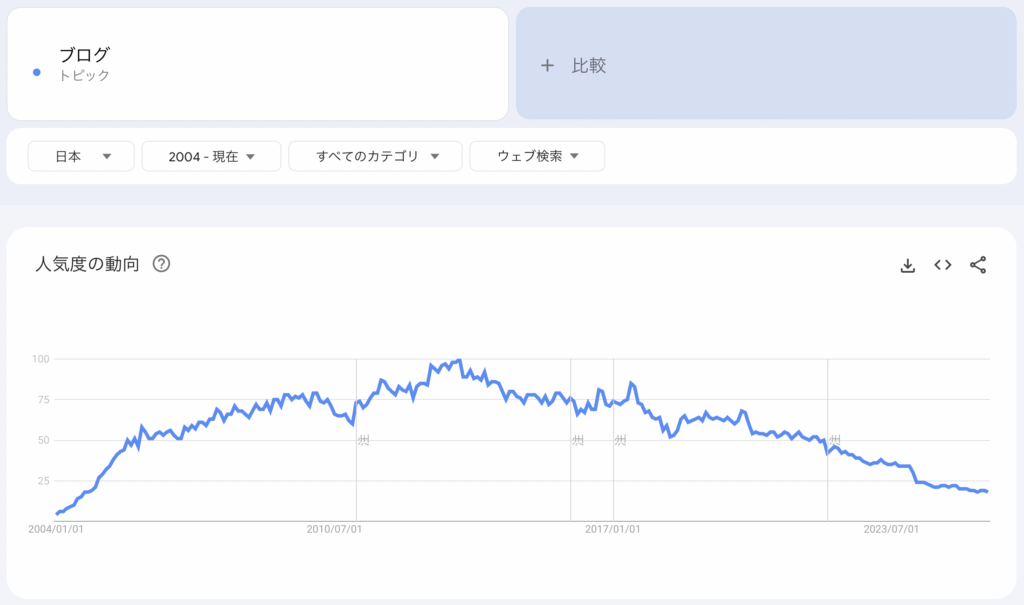Viewport: 1024px width, 605px height.
Task: Click the trend line peak near 100
Action: tap(459, 360)
